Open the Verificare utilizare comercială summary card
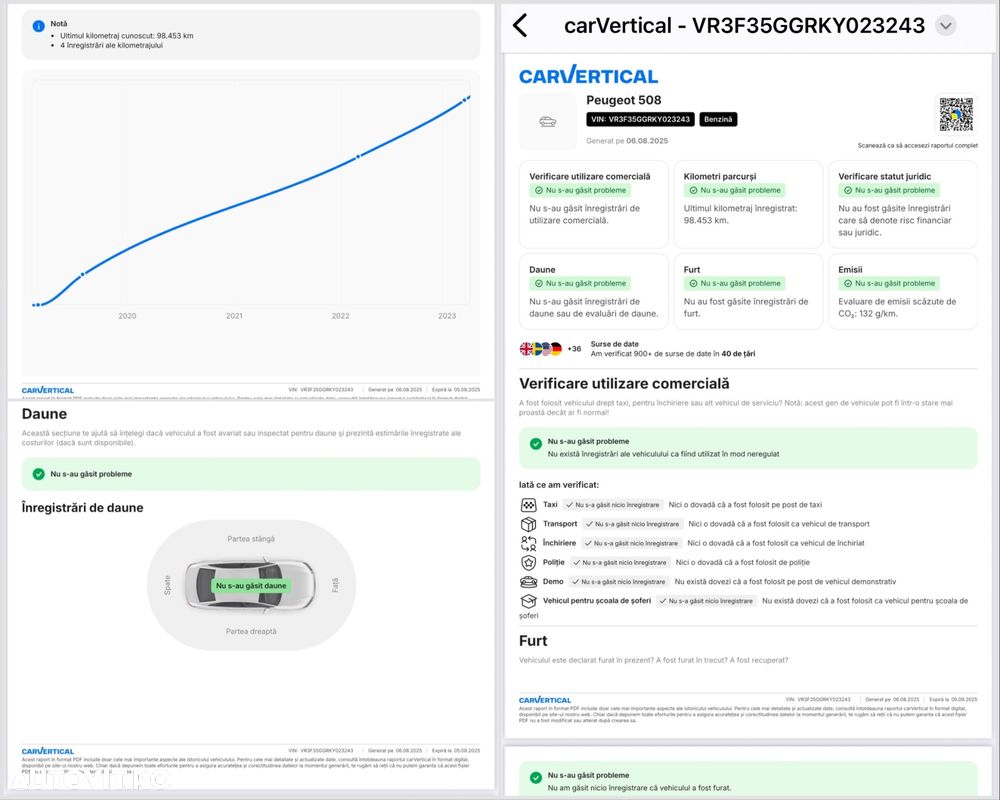Image resolution: width=1000 pixels, height=800 pixels. pos(594,204)
